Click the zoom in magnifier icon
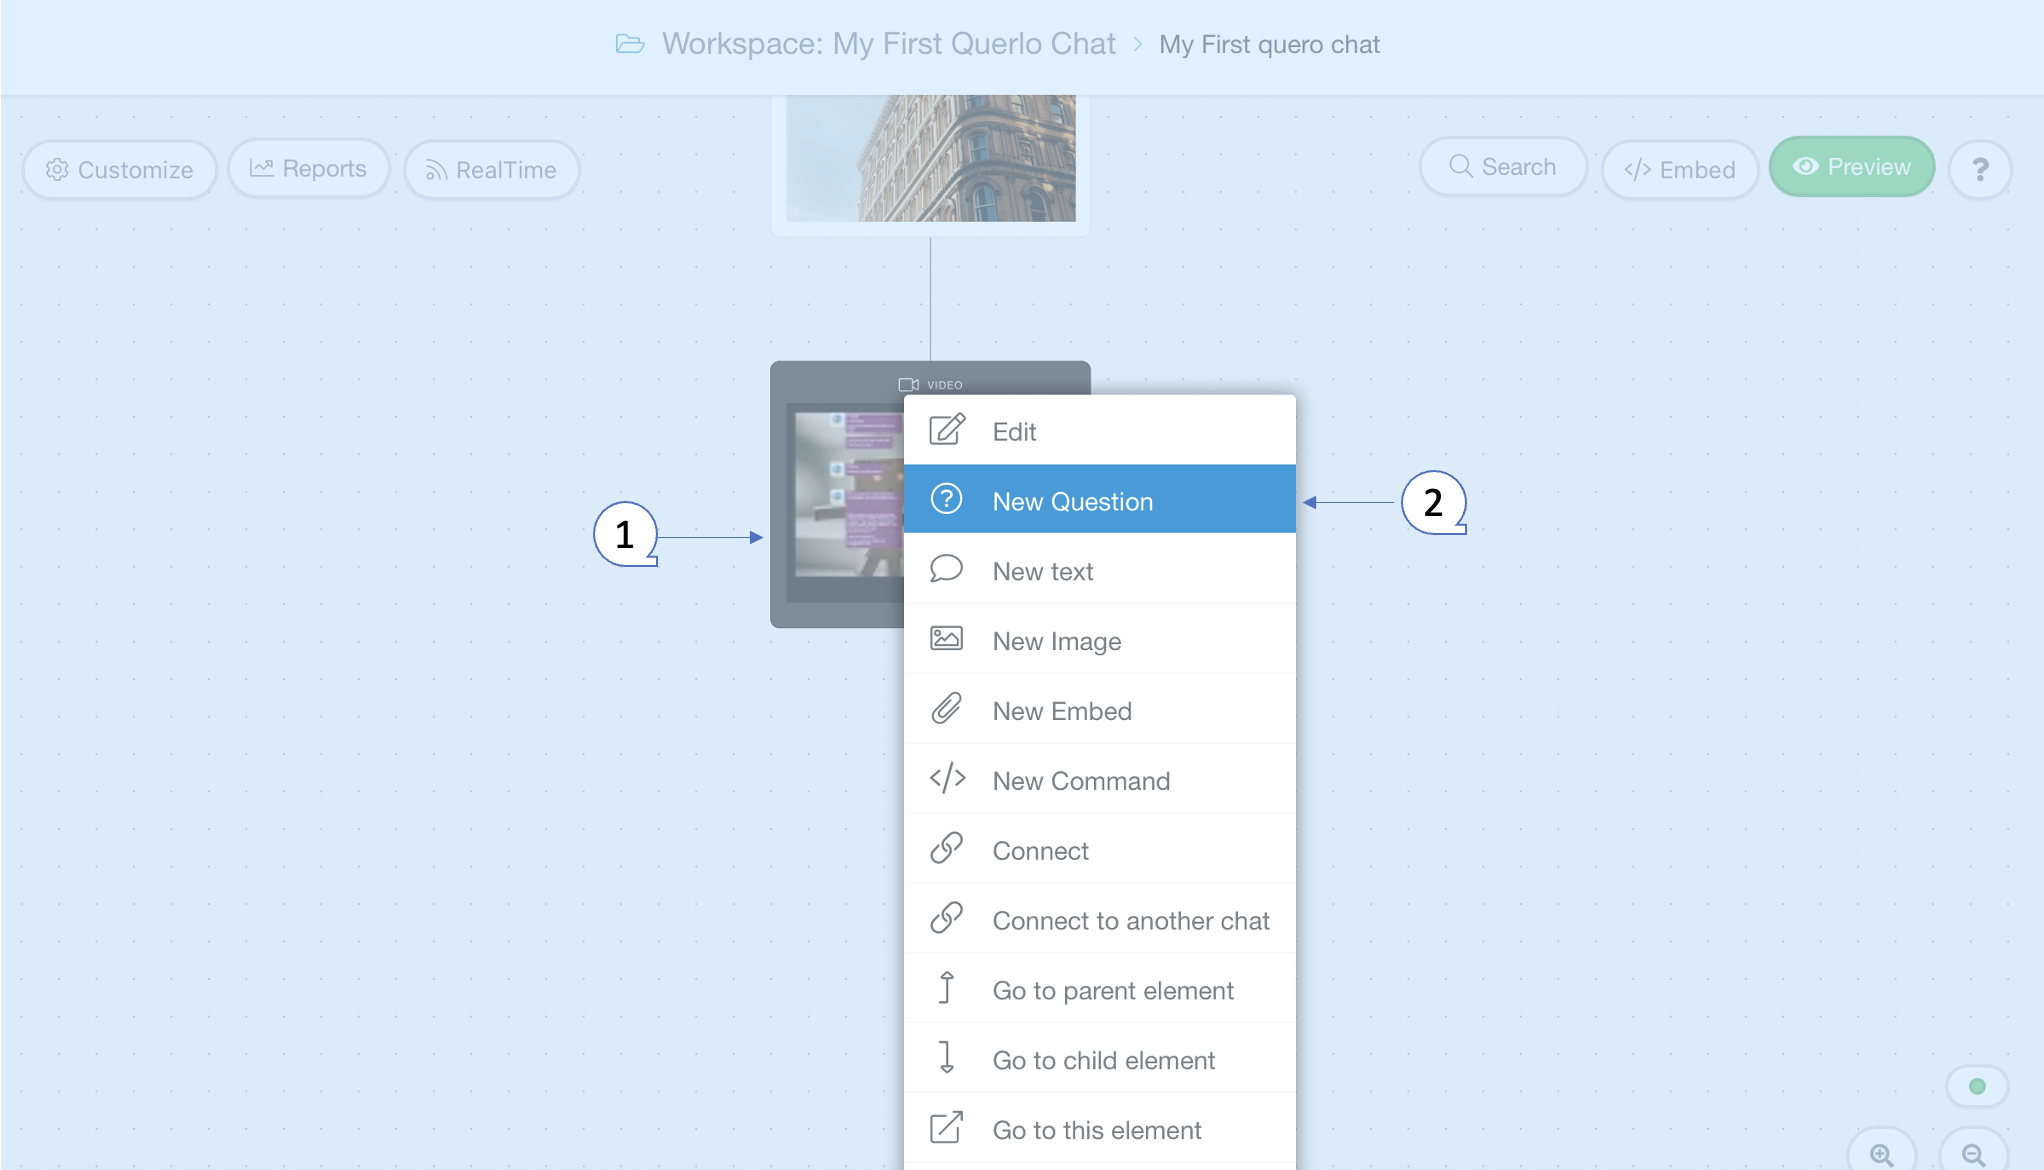2044x1170 pixels. pyautogui.click(x=1881, y=1155)
